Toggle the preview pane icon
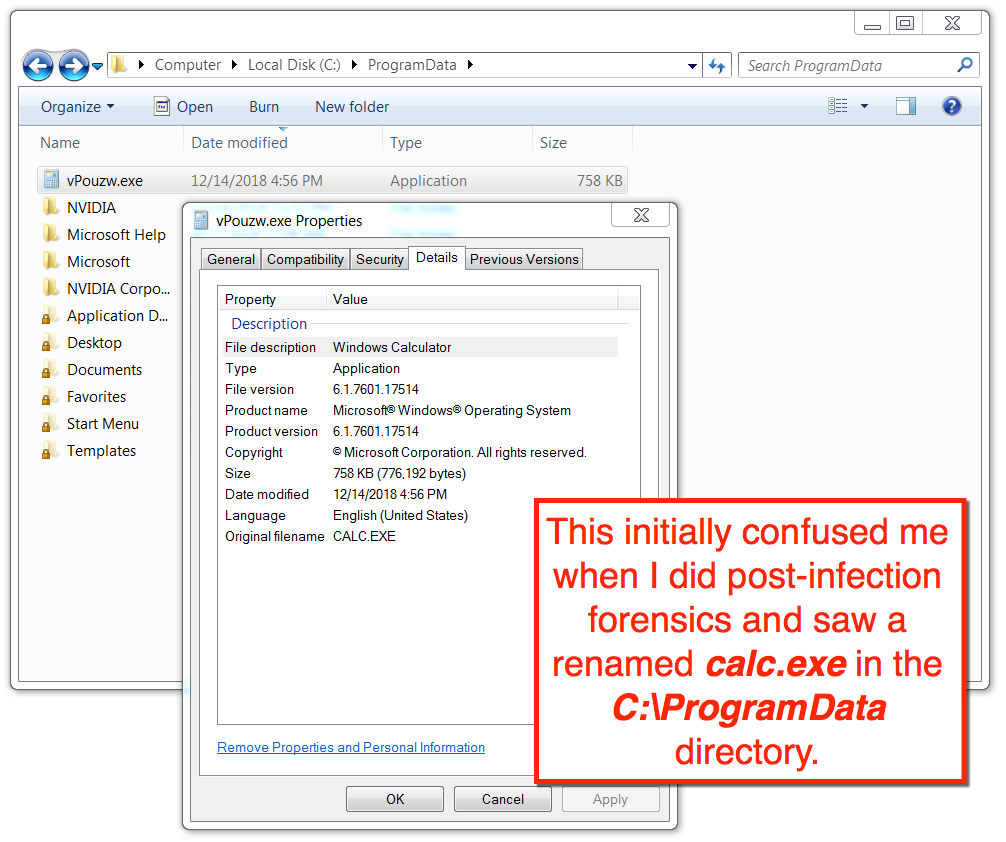 point(906,106)
